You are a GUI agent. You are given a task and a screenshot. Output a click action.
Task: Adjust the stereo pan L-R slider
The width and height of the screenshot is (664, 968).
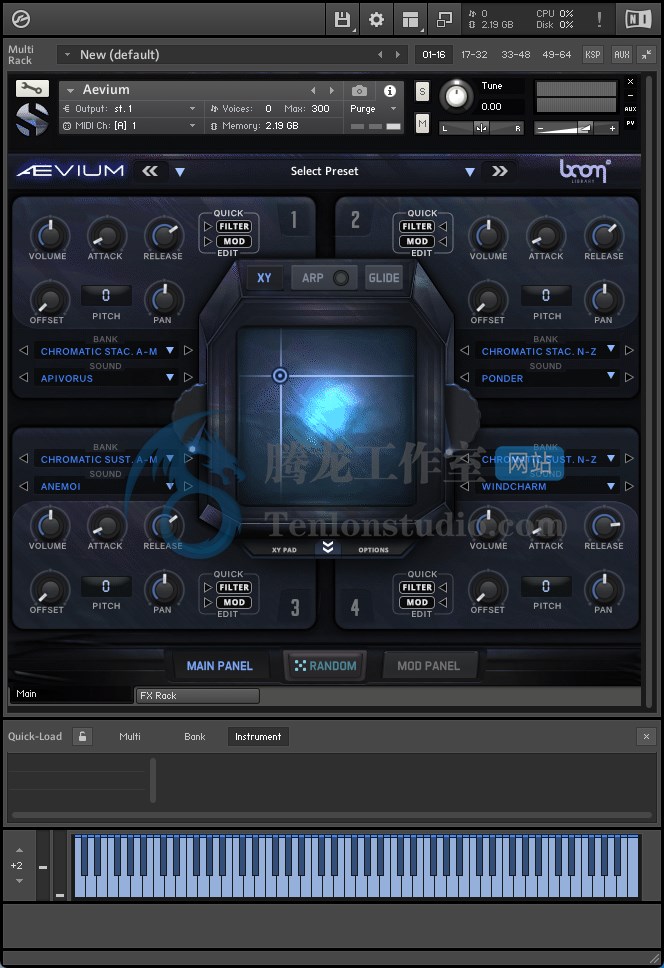(x=481, y=128)
